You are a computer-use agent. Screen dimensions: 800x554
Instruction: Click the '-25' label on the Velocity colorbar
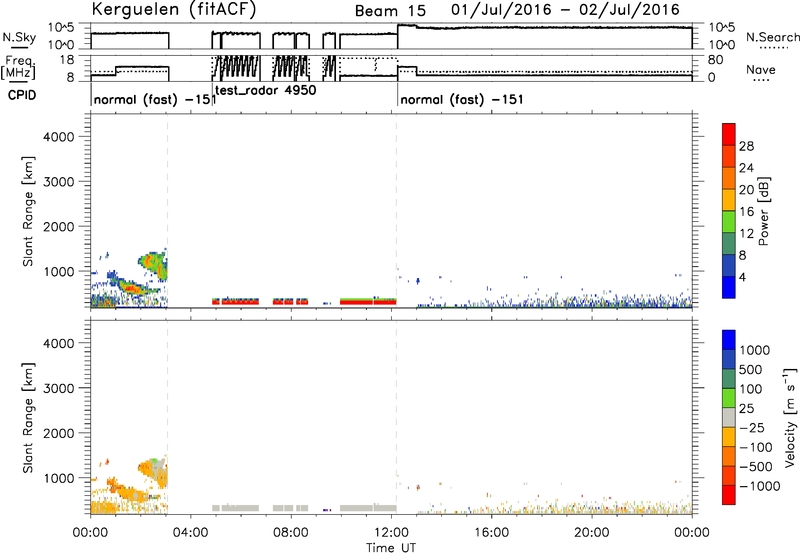tap(752, 428)
